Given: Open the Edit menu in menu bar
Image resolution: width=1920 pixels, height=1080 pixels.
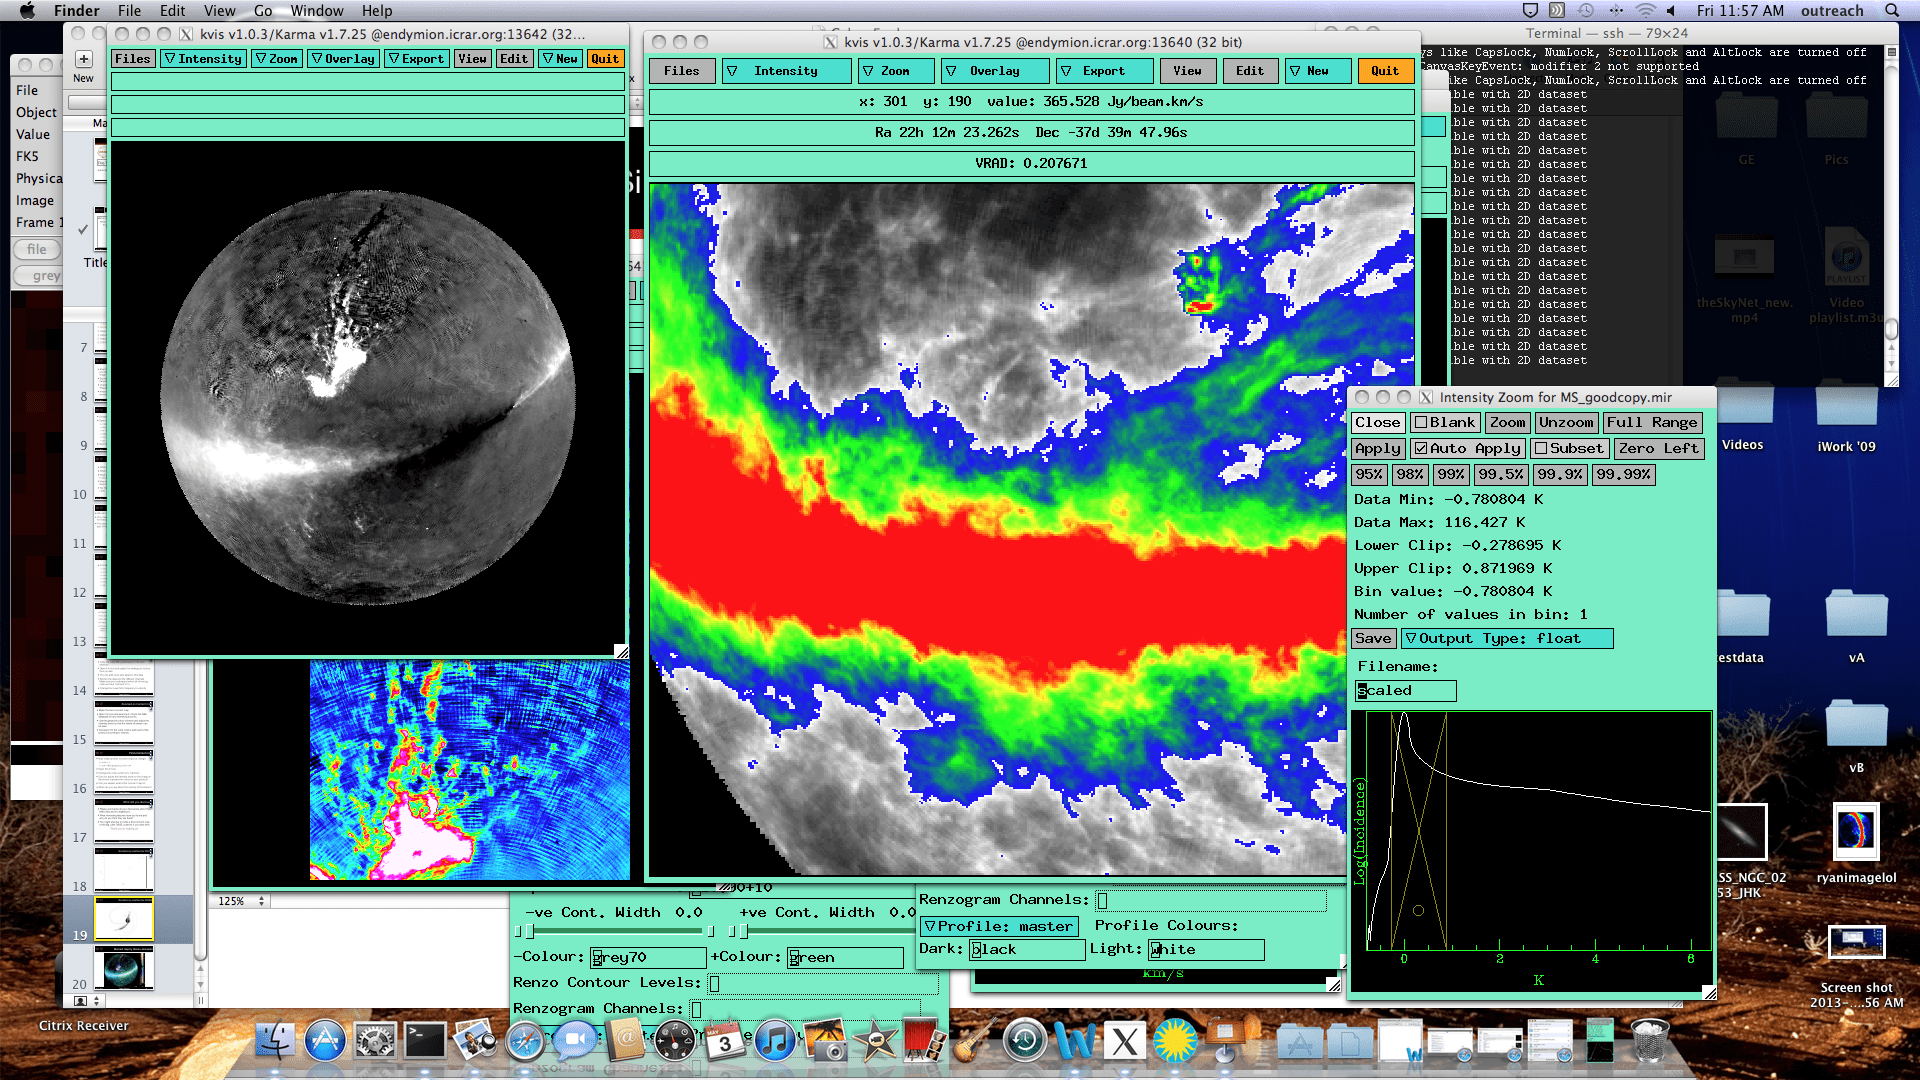Looking at the screenshot, I should [x=173, y=11].
